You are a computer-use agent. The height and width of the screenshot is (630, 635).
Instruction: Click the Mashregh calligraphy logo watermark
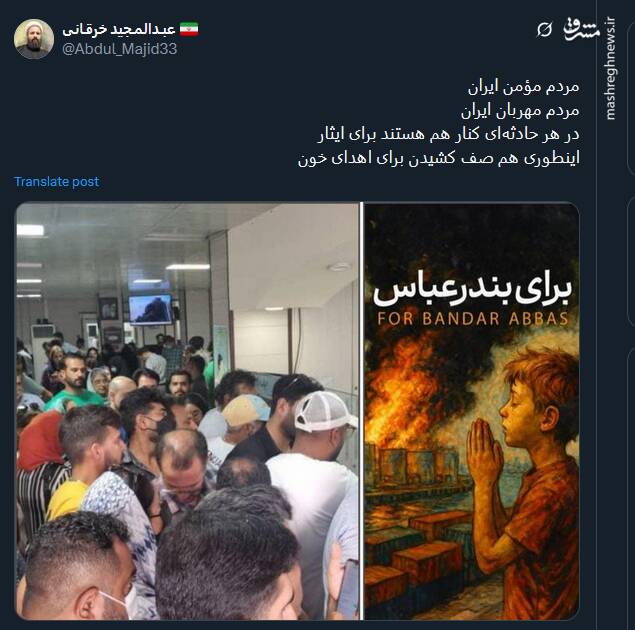(582, 30)
